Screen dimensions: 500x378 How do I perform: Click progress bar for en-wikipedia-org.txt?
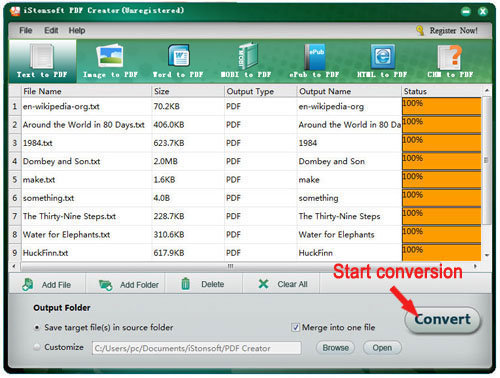pos(442,106)
